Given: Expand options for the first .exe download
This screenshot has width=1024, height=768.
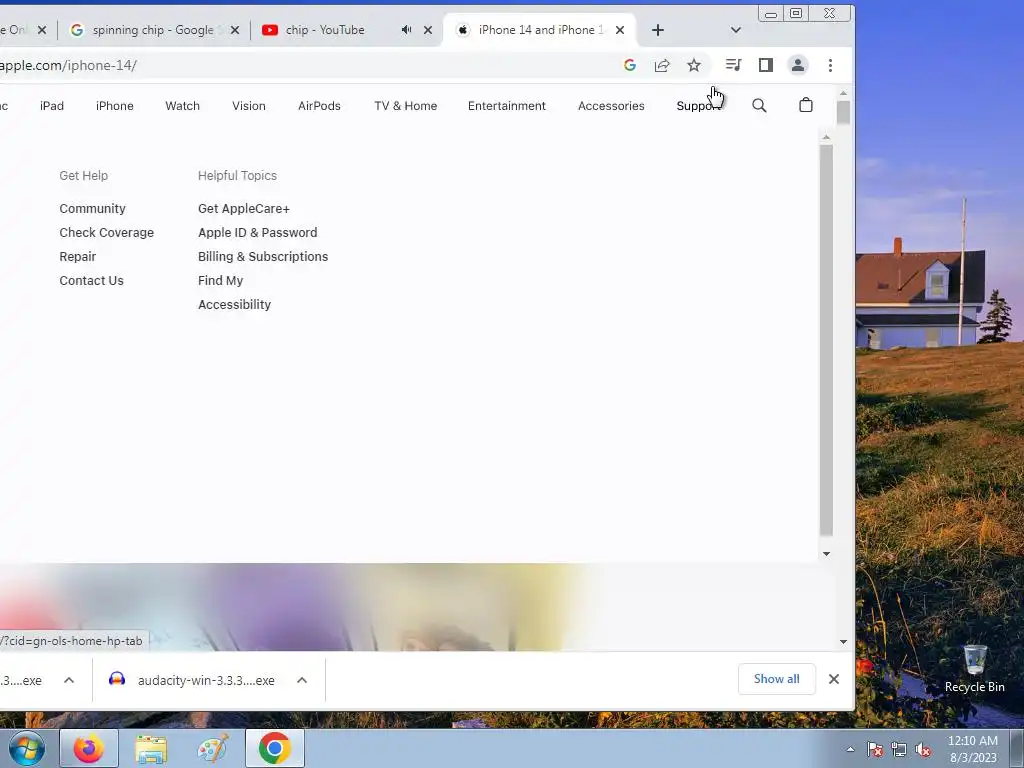Looking at the screenshot, I should coord(69,680).
